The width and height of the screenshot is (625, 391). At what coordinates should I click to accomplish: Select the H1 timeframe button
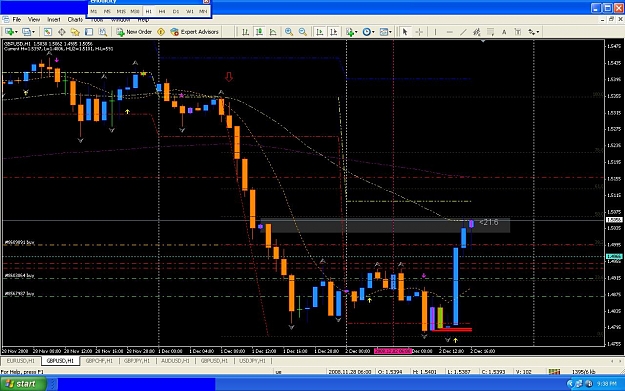tap(149, 12)
